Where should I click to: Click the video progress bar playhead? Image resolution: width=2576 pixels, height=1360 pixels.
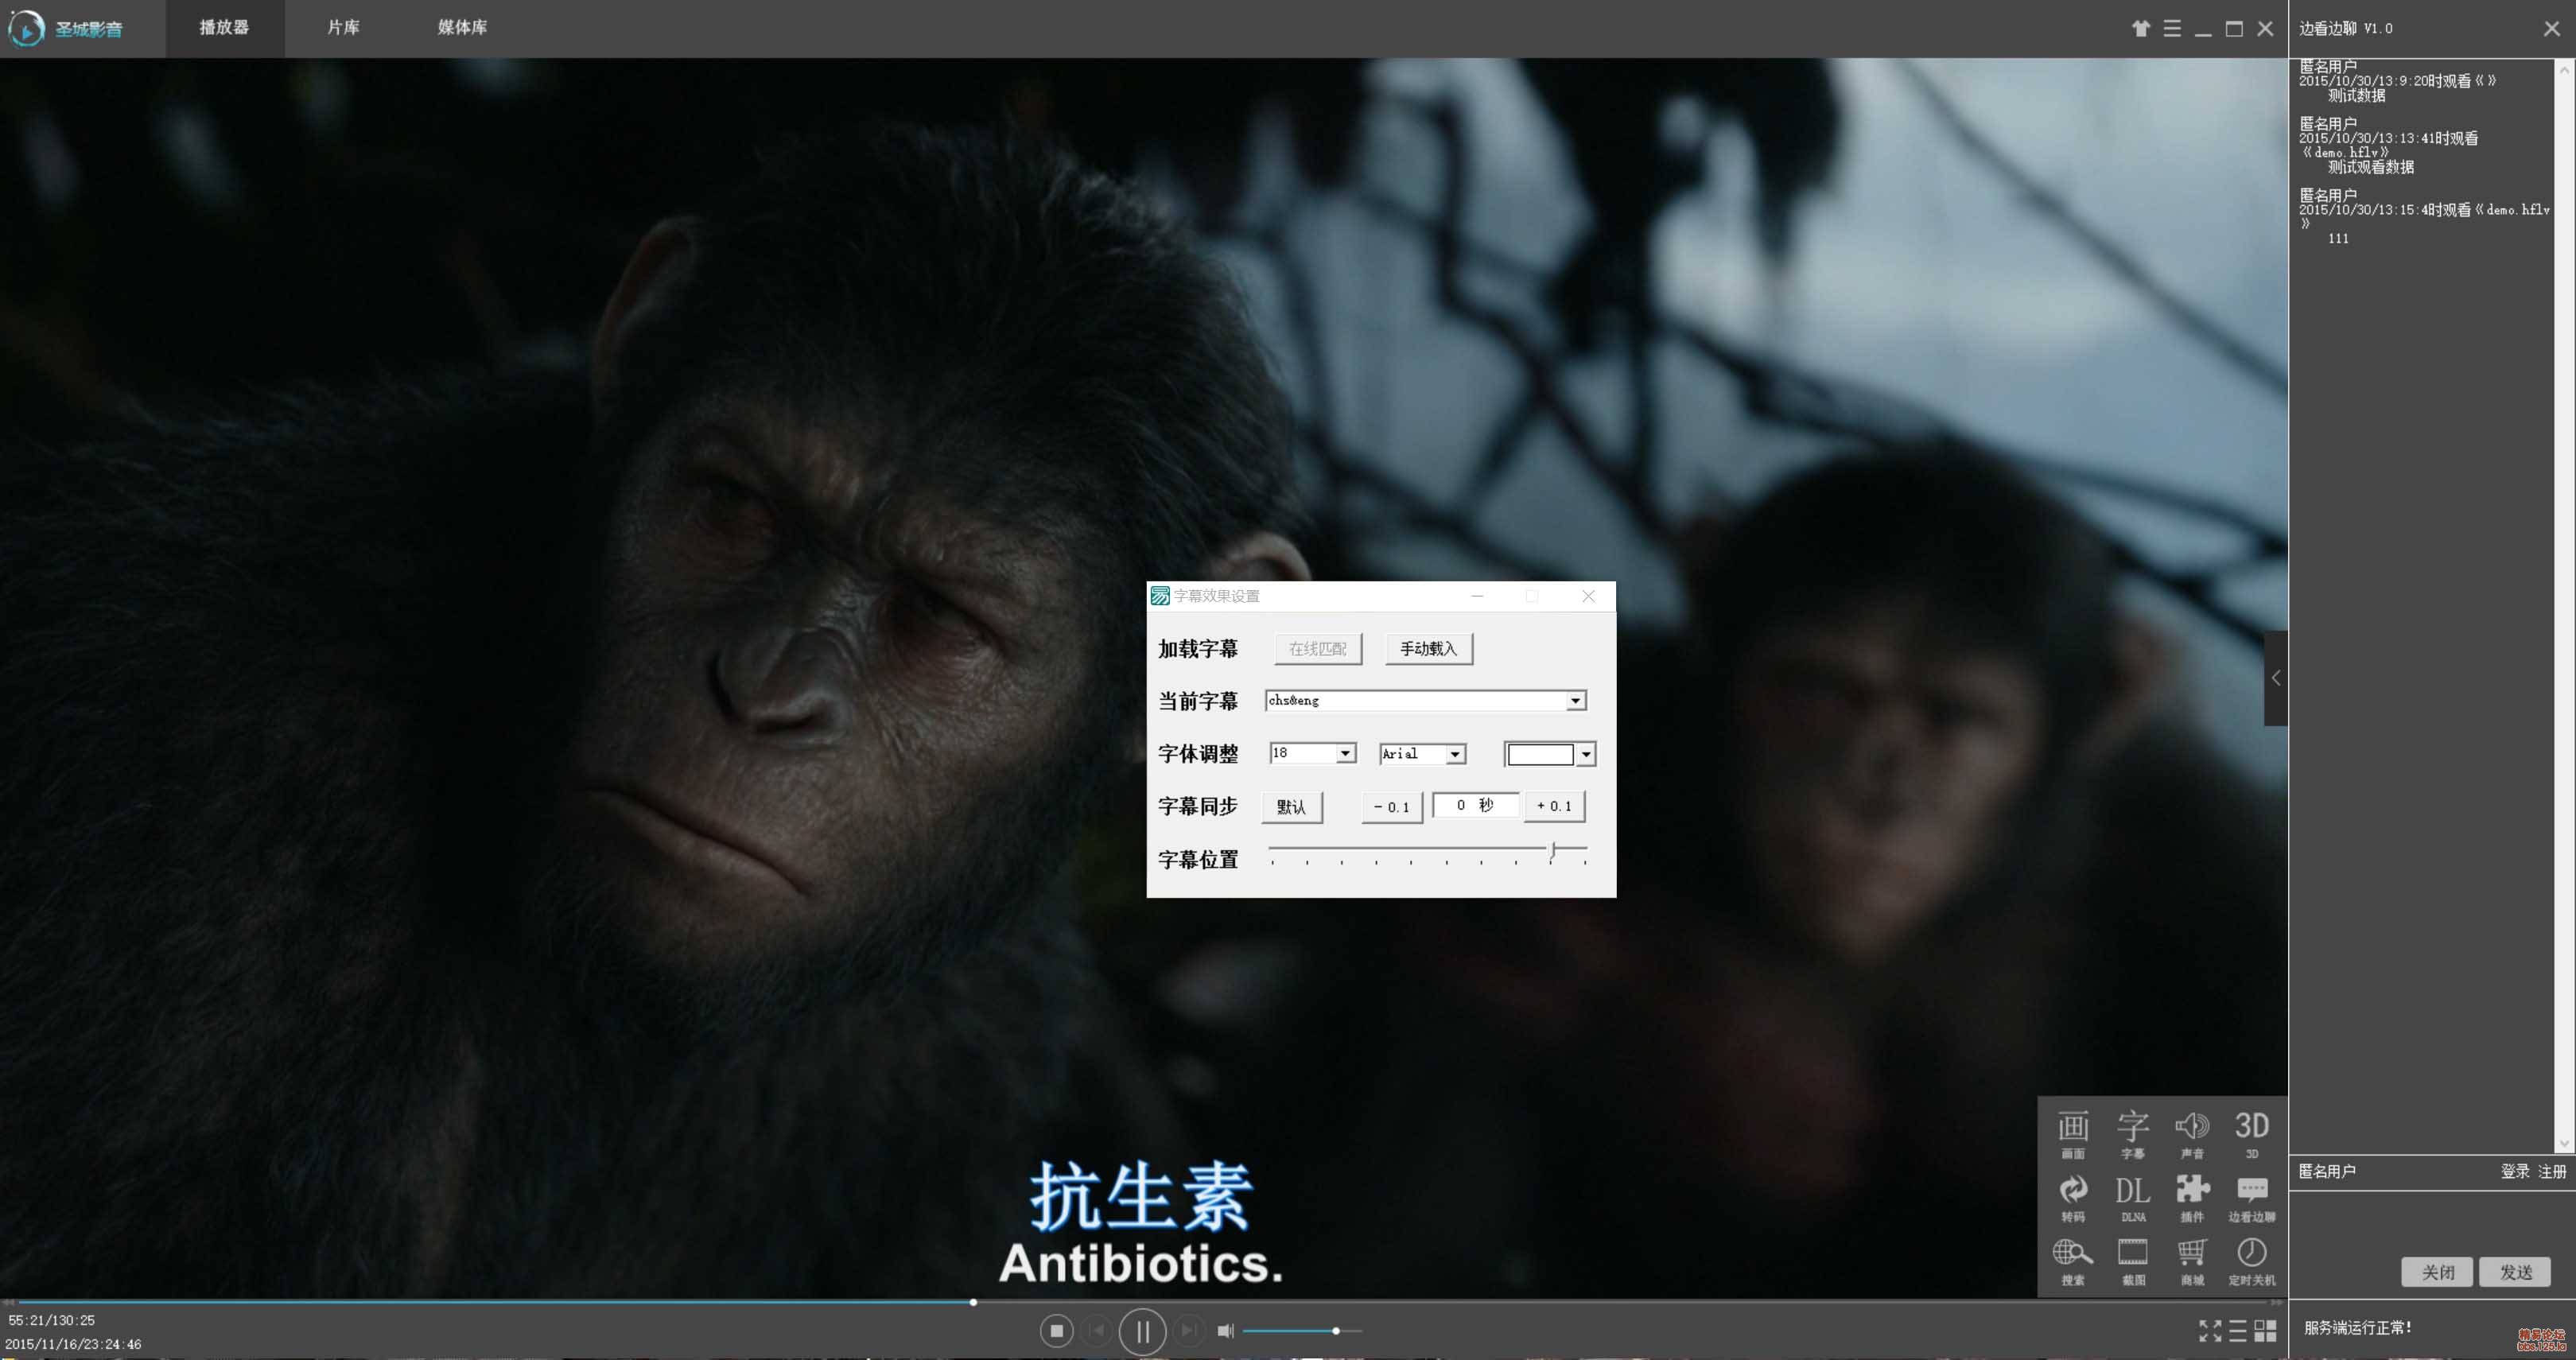click(x=973, y=1302)
